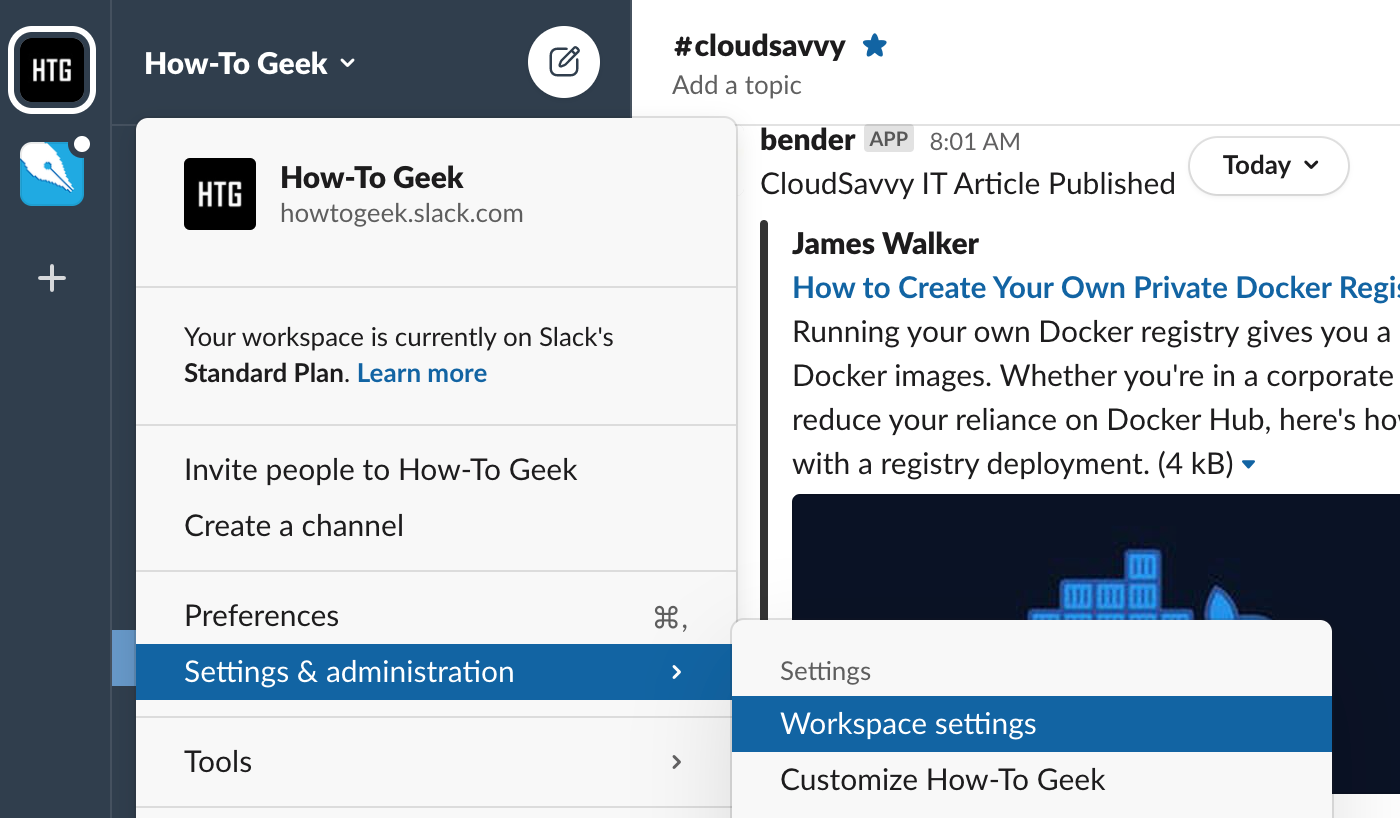Click the CloudSavvy IT Article Published text
This screenshot has width=1400, height=818.
968,184
